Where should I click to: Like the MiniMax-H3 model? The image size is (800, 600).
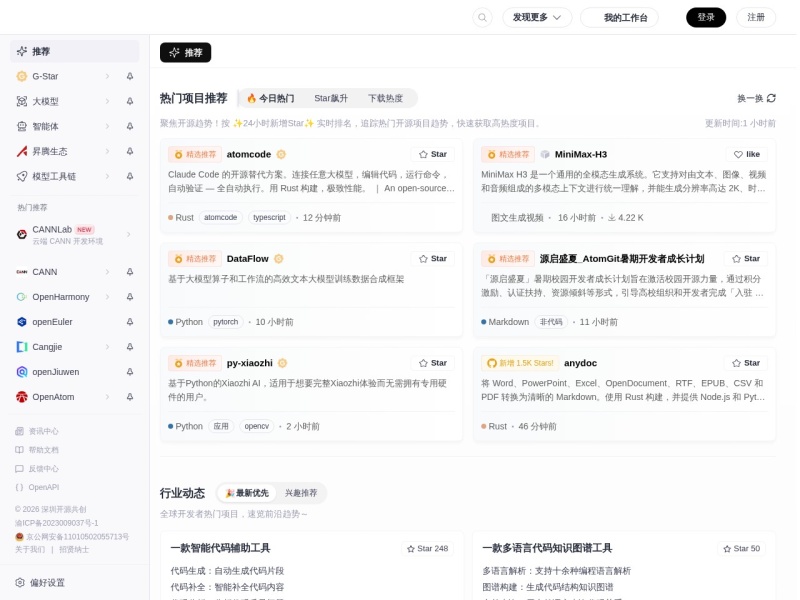746,154
